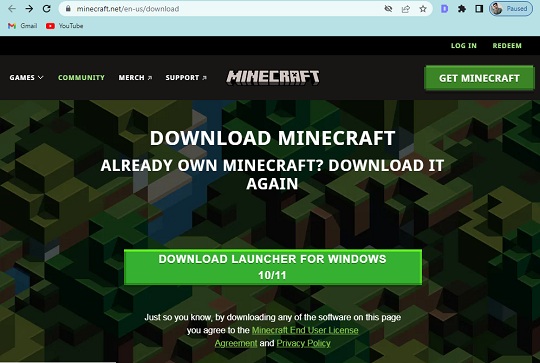The height and width of the screenshot is (363, 540).
Task: Open the COMMUNITY menu item
Action: (81, 77)
